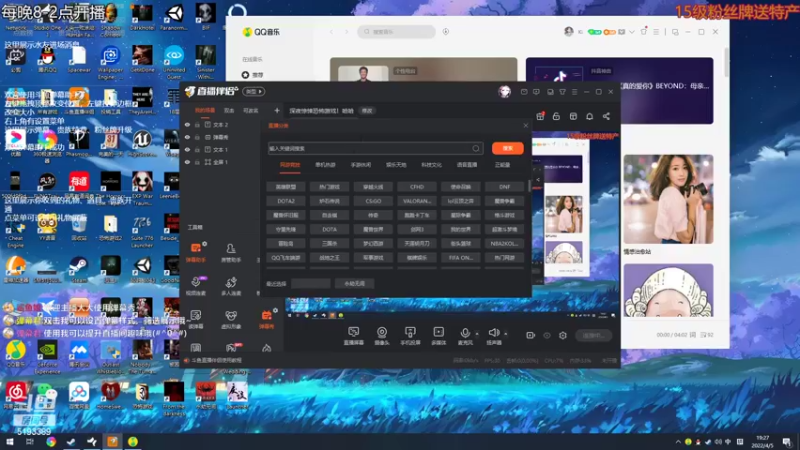800x450 pixels.
Task: Choose the DNF category
Action: point(505,187)
